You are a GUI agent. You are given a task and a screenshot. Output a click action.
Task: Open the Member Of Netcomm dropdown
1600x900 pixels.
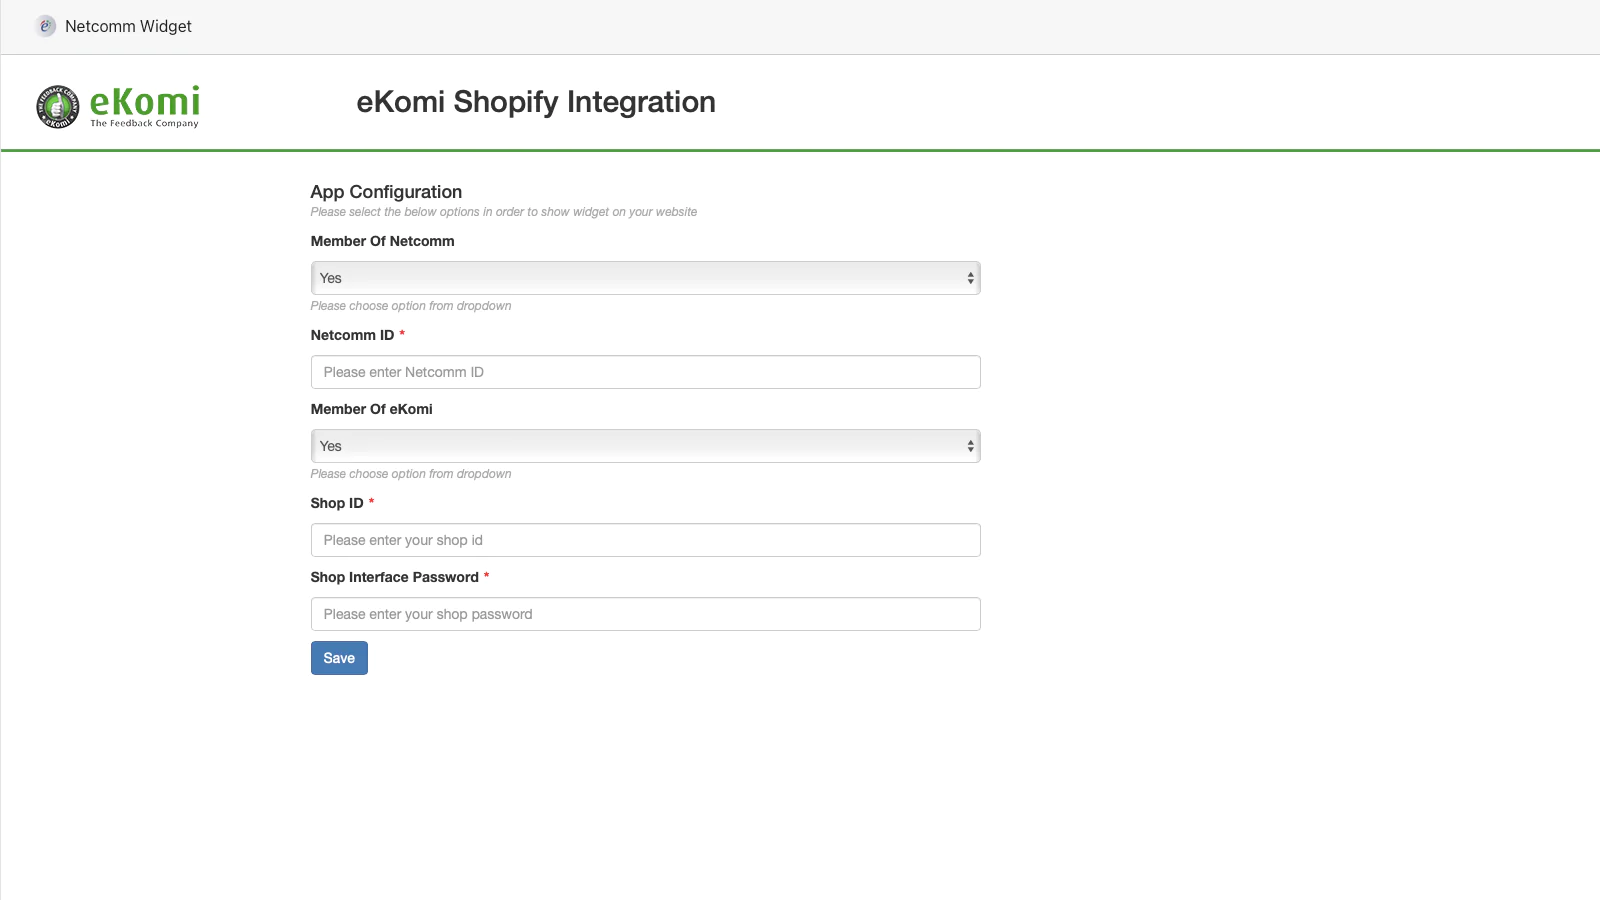point(645,278)
